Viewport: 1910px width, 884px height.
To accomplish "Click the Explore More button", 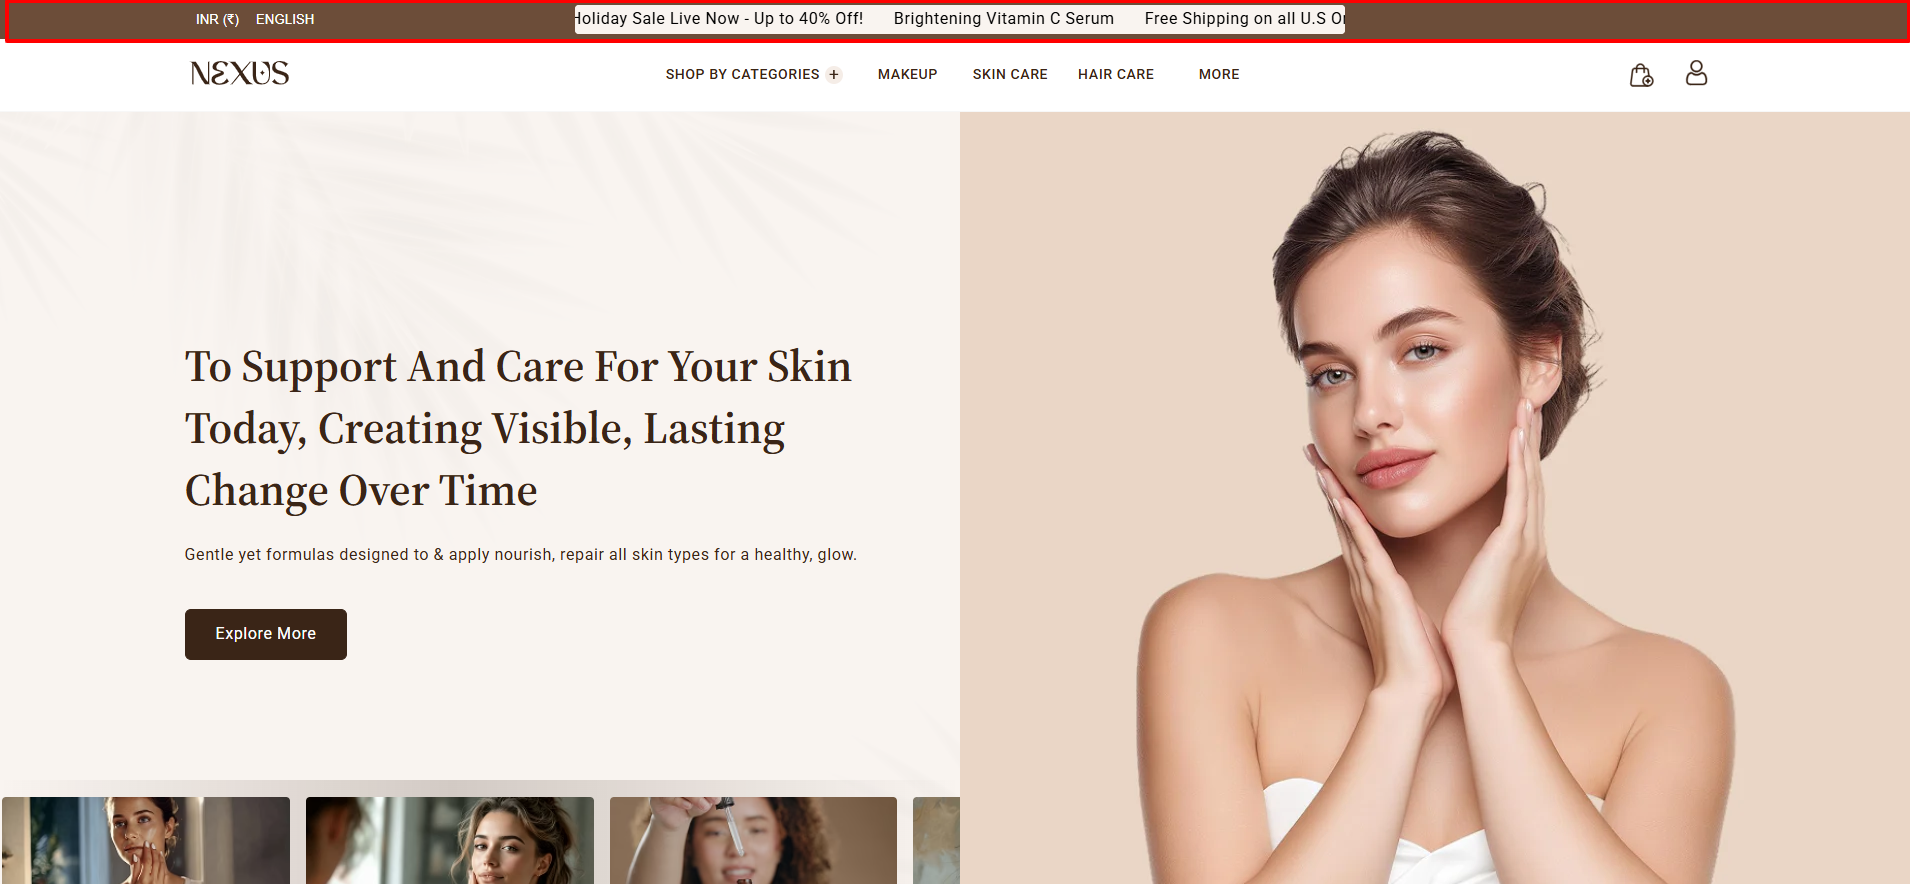I will (266, 634).
